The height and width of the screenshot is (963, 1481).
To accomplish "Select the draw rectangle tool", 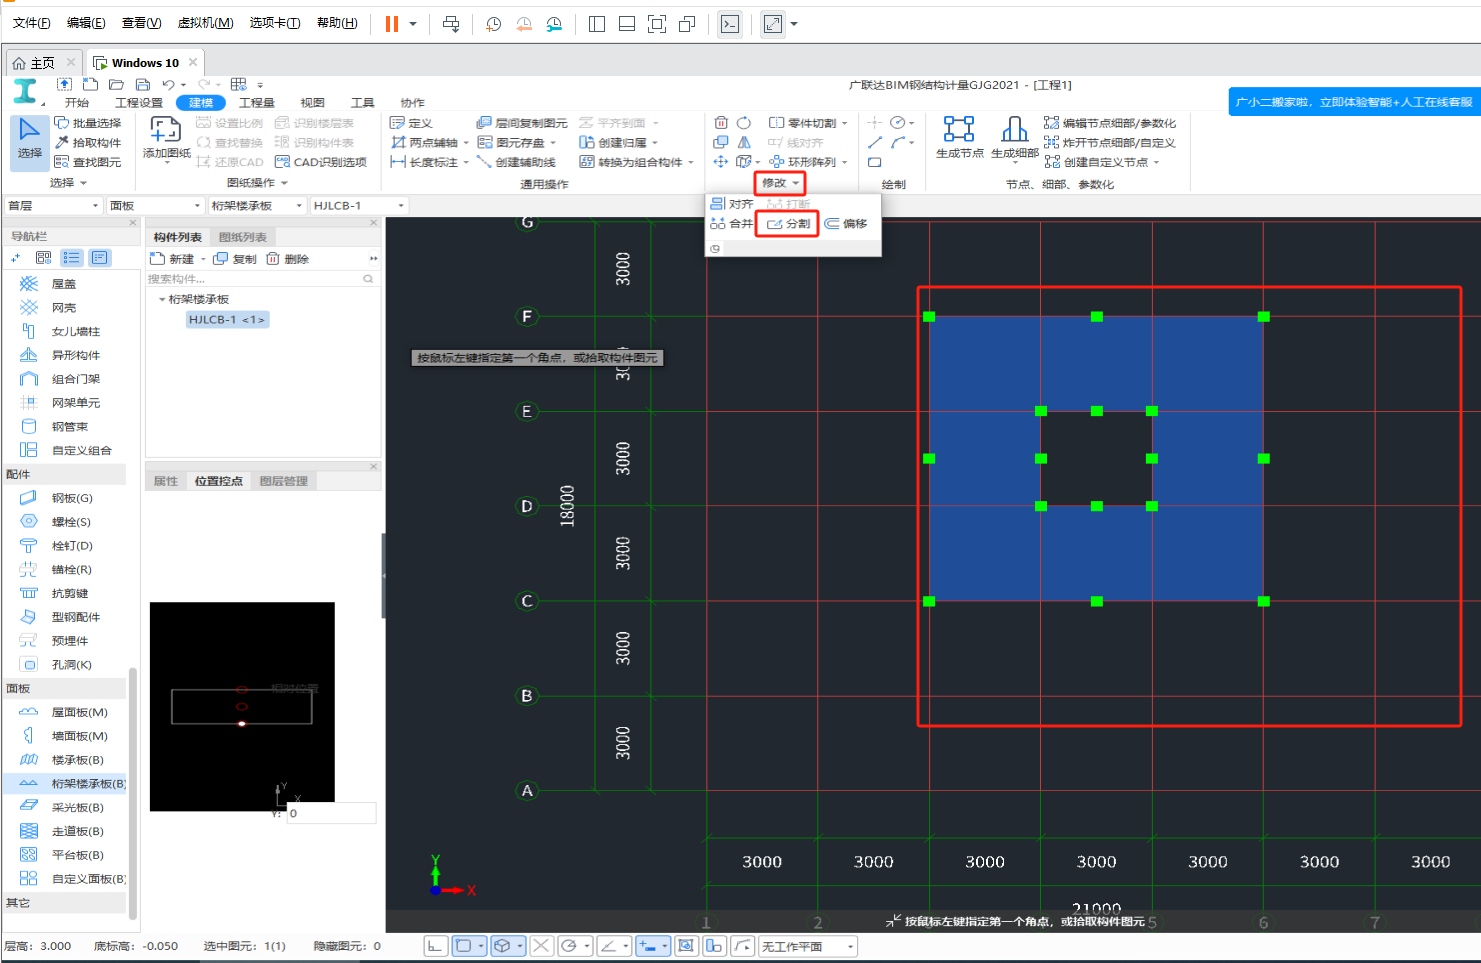I will [x=875, y=162].
